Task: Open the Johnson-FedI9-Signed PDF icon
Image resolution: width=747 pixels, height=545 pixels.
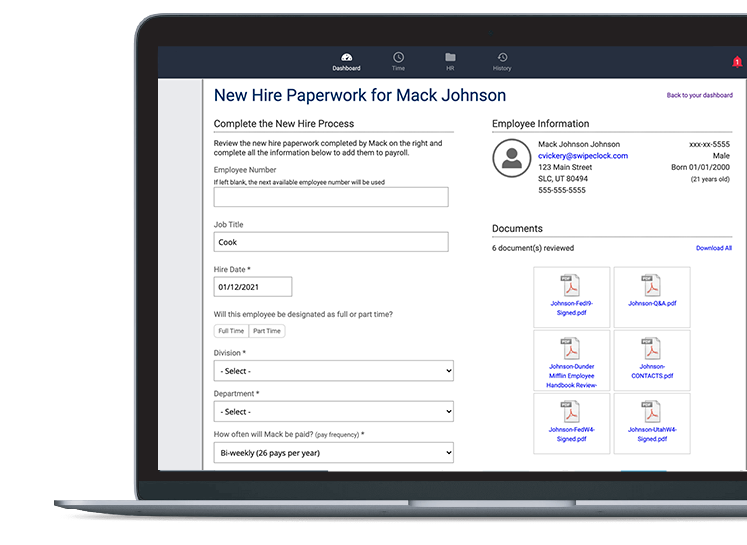Action: (571, 285)
